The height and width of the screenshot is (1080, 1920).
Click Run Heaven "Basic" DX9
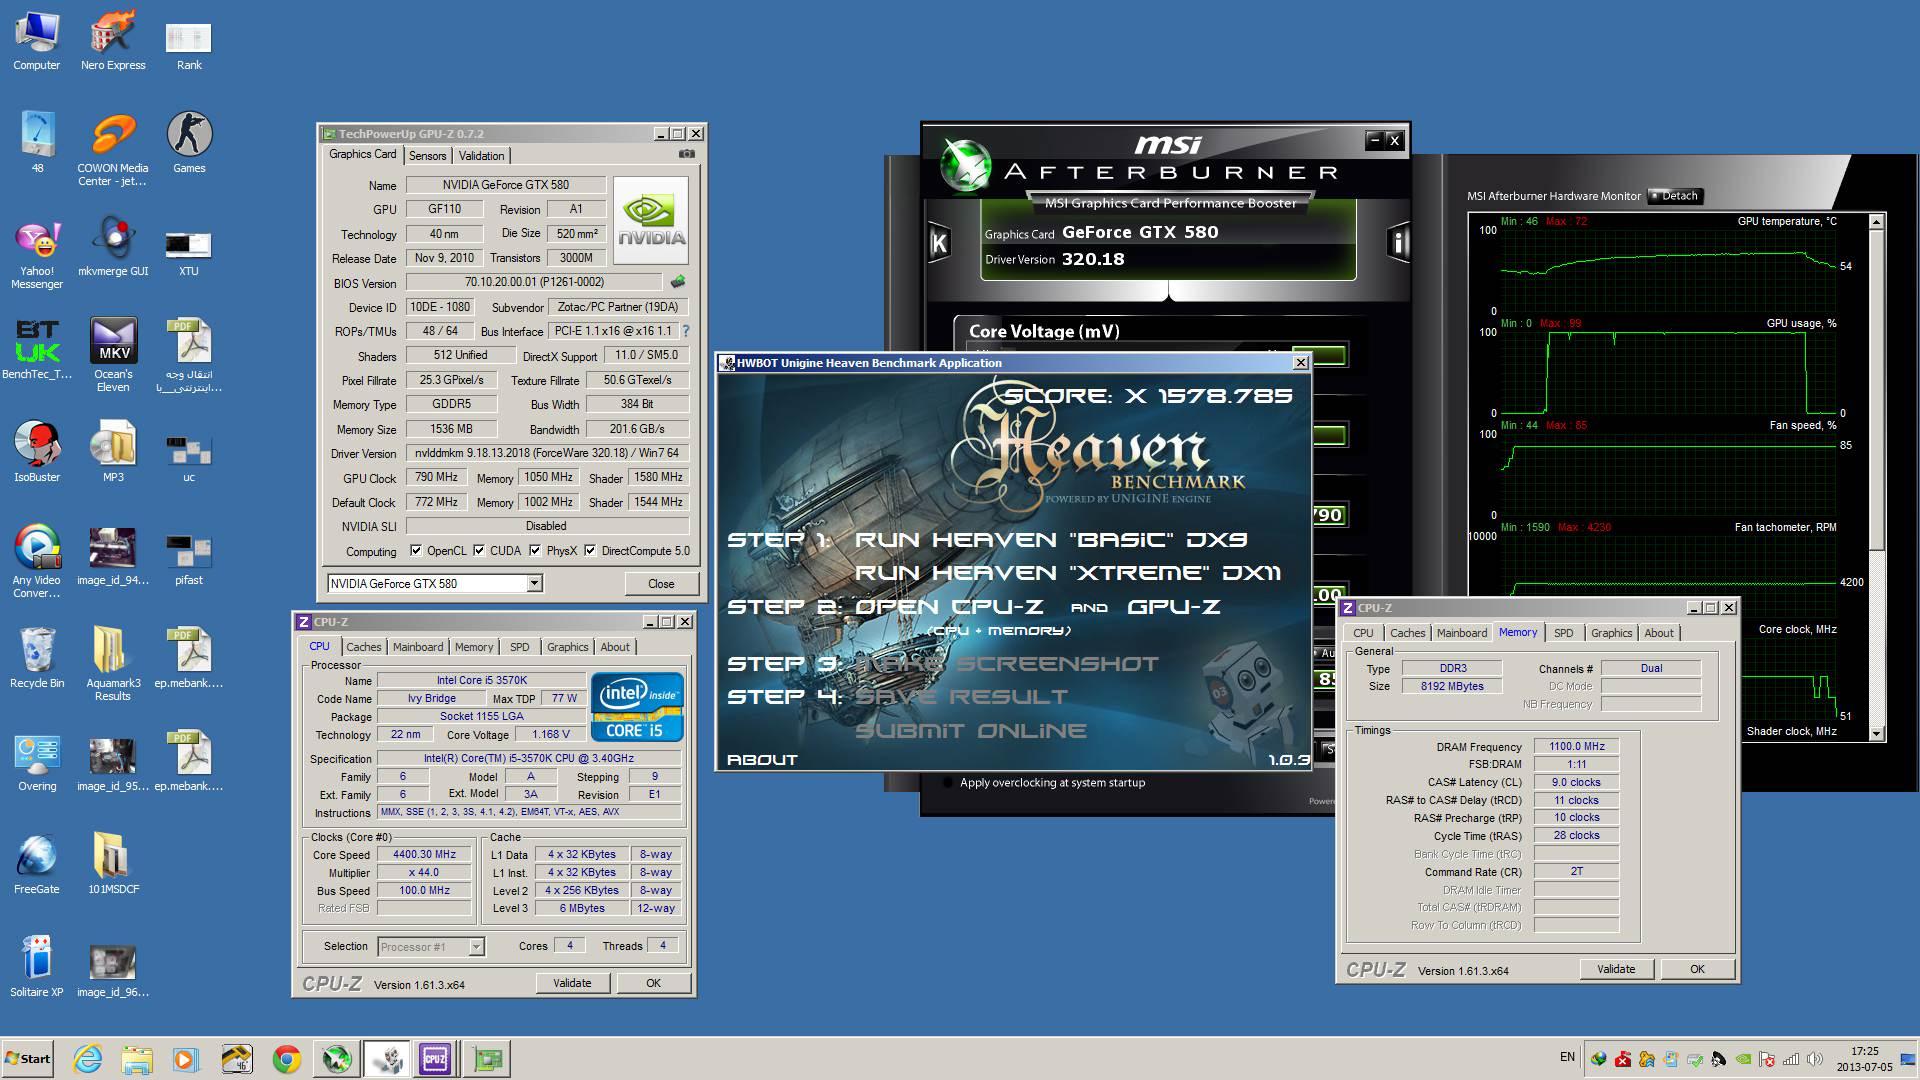(1050, 540)
